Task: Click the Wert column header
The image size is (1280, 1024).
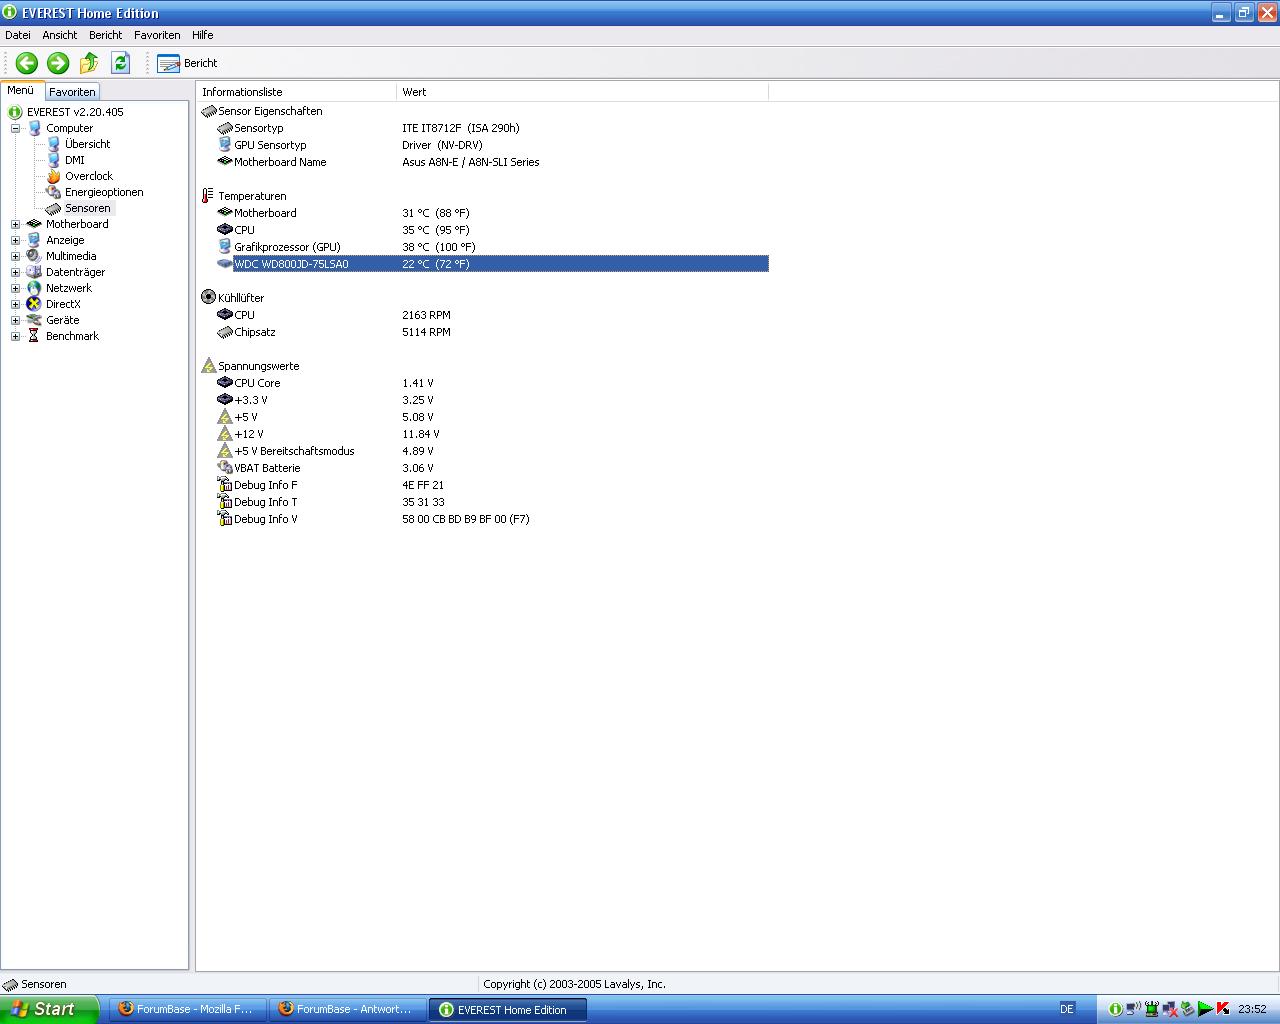Action: pyautogui.click(x=583, y=92)
